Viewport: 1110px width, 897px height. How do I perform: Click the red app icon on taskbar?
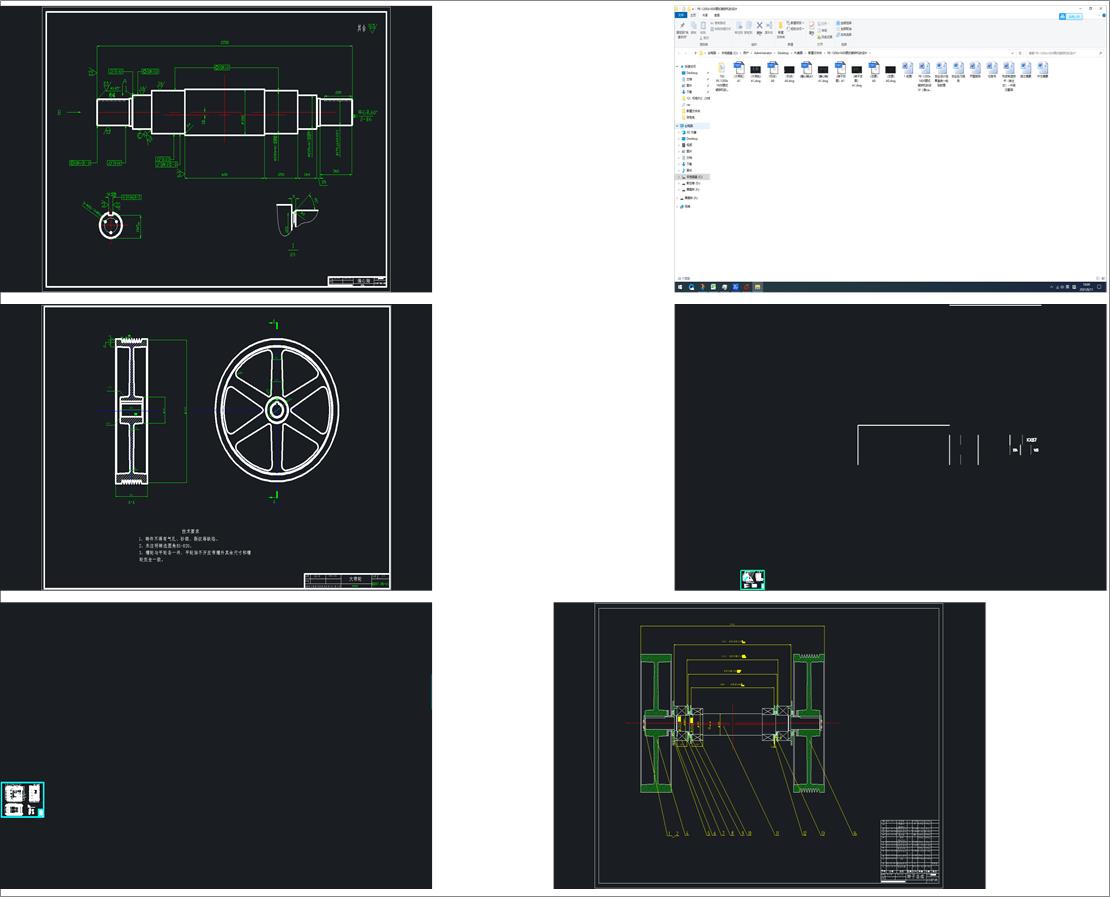coord(746,287)
